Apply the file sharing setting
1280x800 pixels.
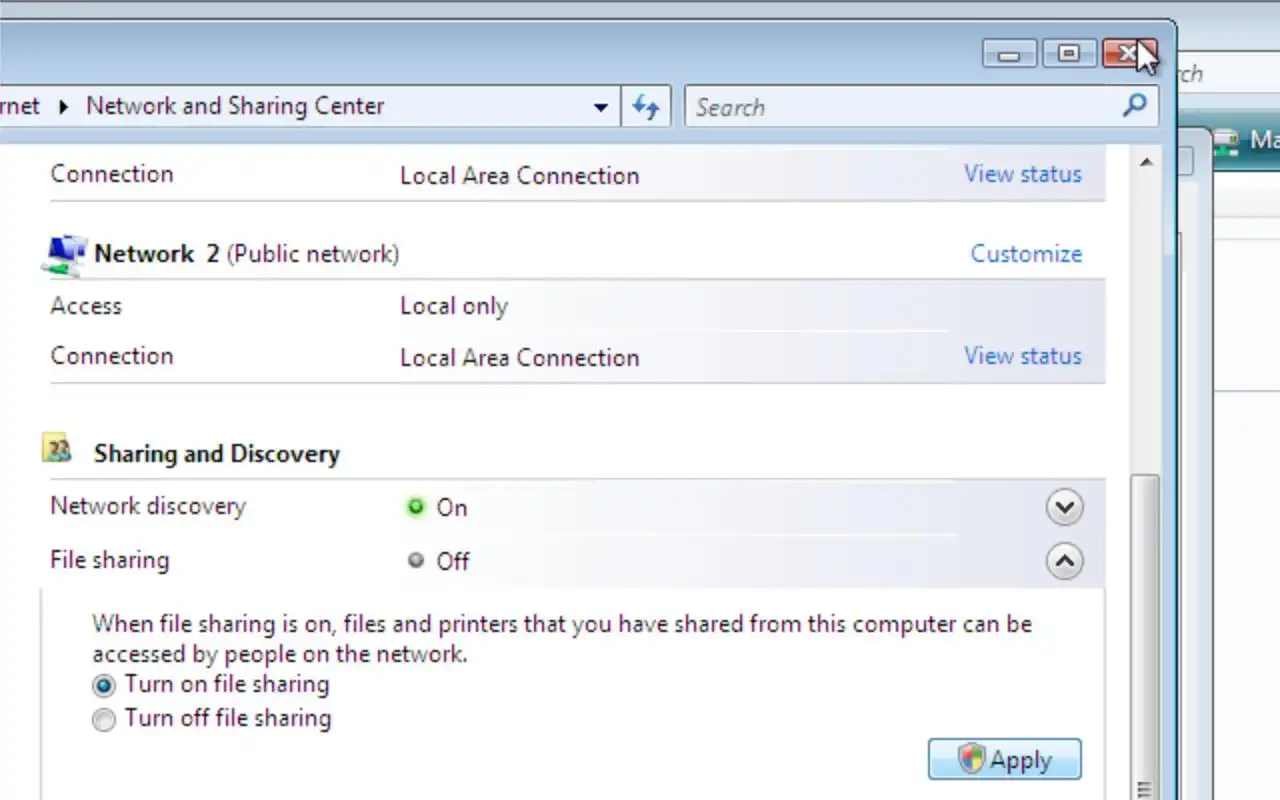(x=1004, y=759)
